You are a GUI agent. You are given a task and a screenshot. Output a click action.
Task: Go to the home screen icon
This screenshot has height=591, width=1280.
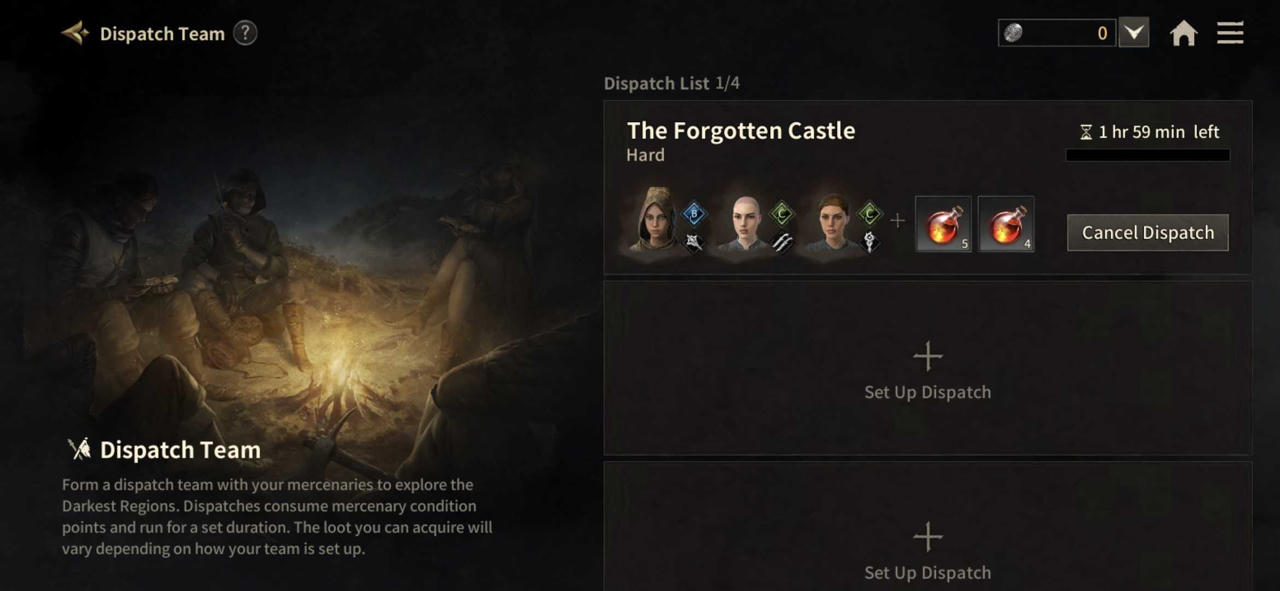point(1184,33)
